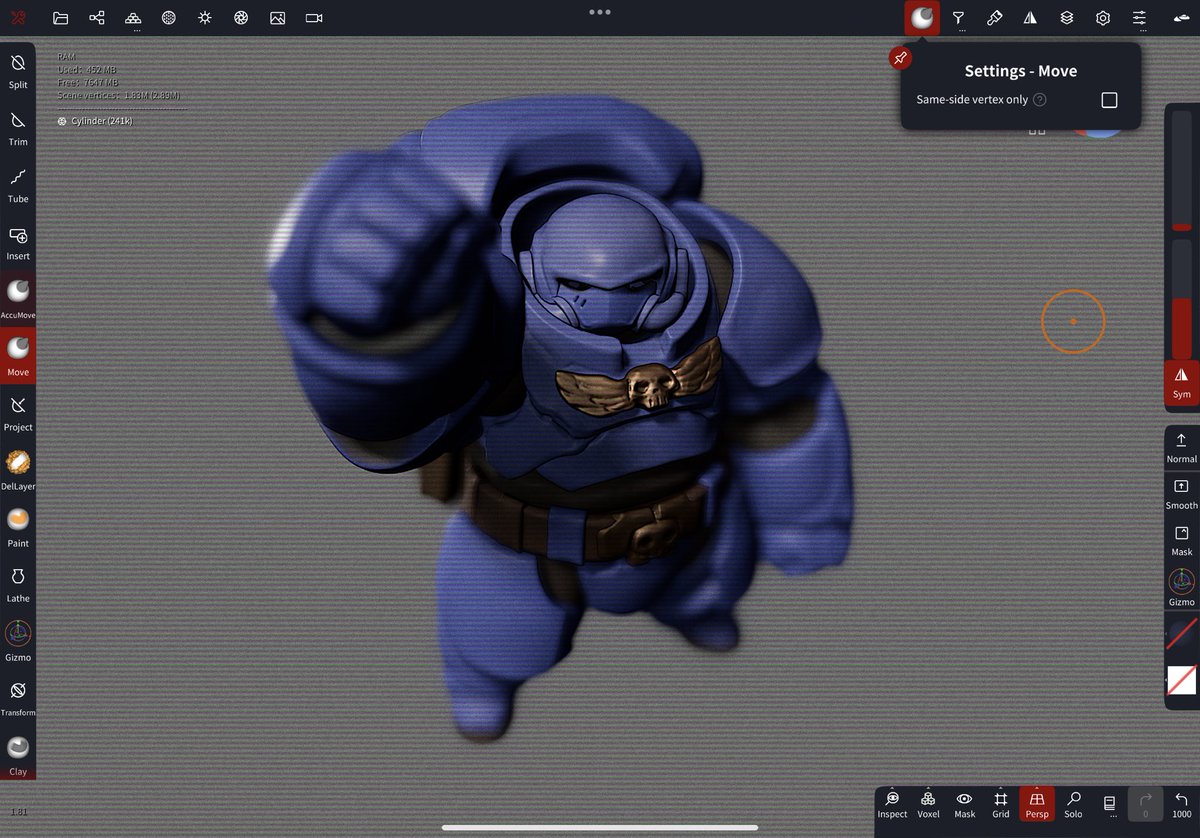Toggle Persp perspective camera

coord(1037,804)
